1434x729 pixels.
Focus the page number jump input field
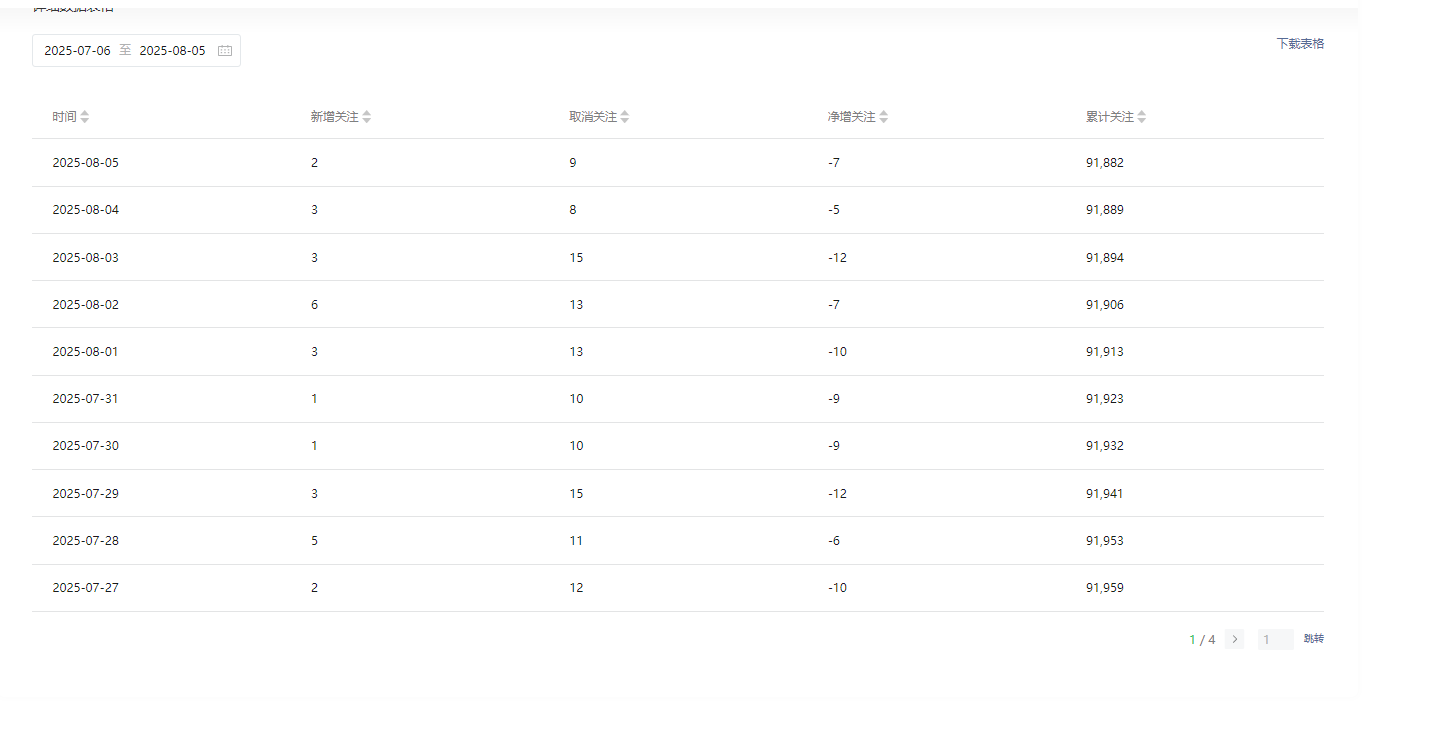pos(1275,639)
